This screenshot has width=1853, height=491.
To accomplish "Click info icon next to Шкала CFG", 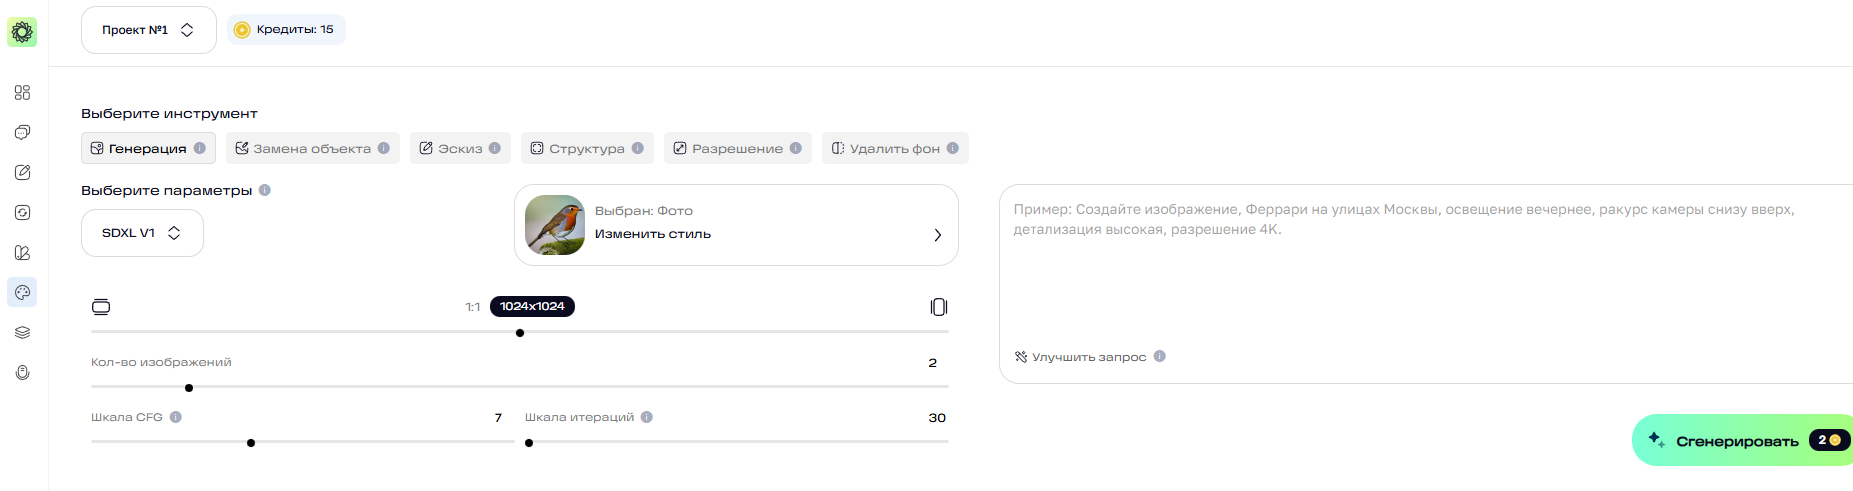I will (176, 417).
